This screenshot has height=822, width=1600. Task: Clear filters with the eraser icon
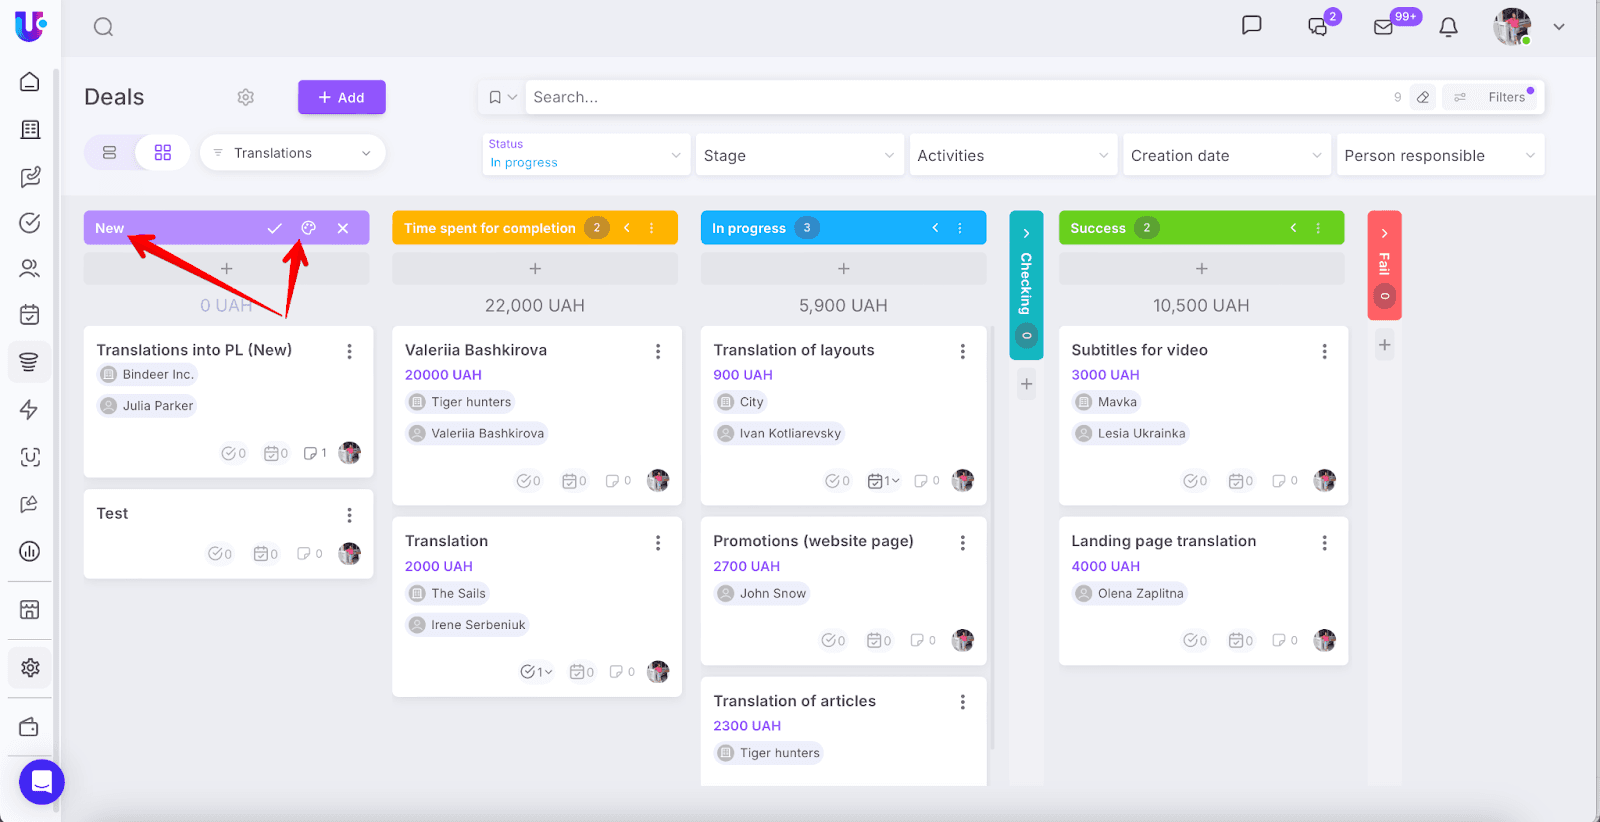1423,97
